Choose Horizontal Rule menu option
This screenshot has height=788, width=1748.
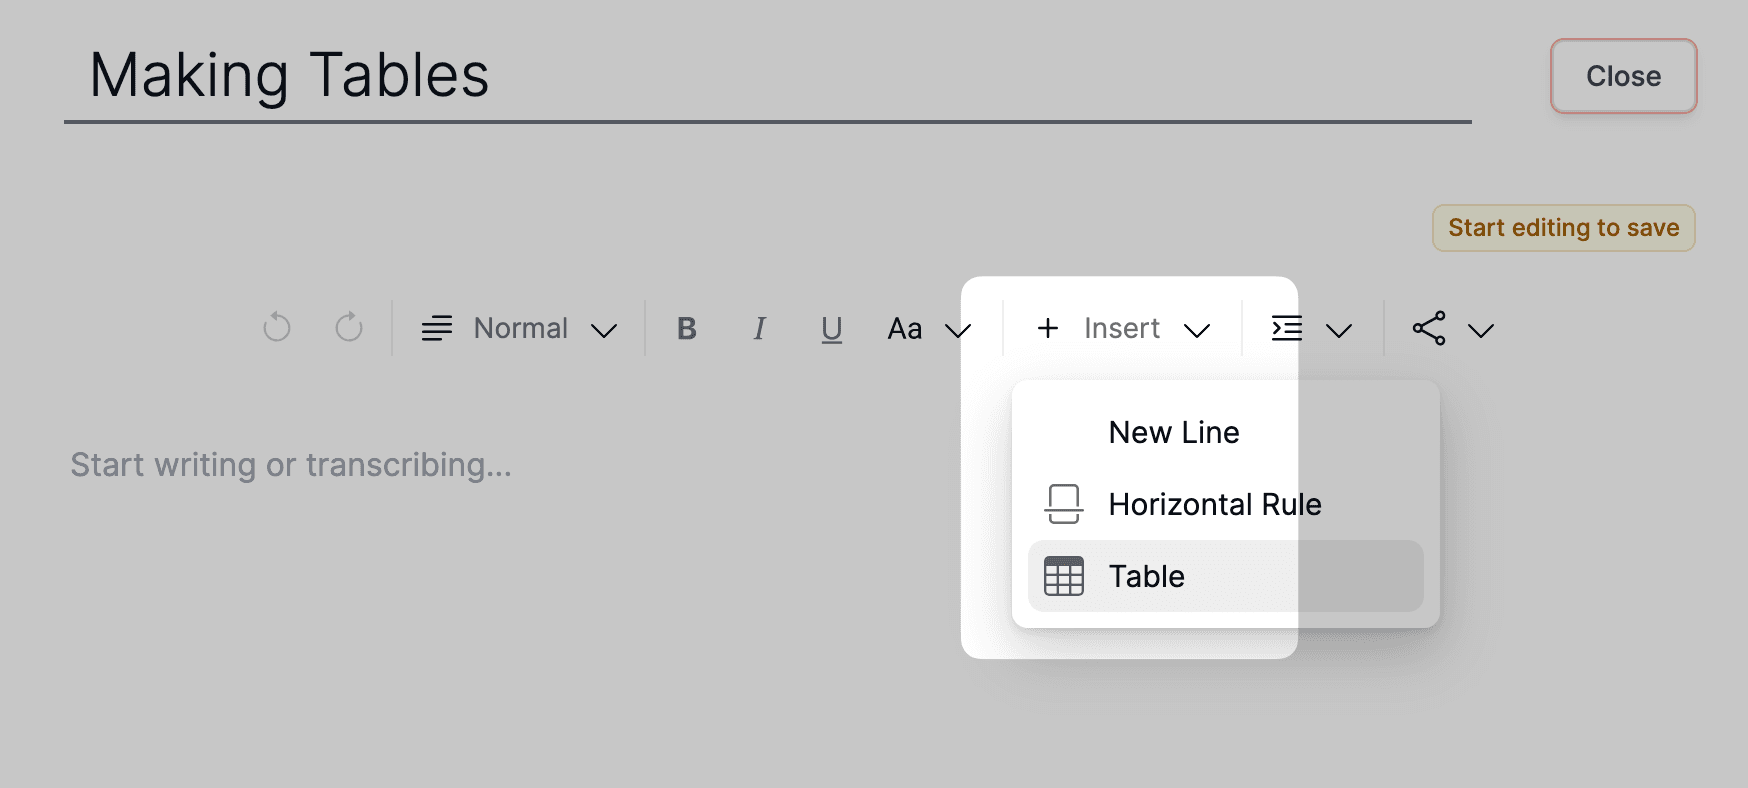point(1214,504)
